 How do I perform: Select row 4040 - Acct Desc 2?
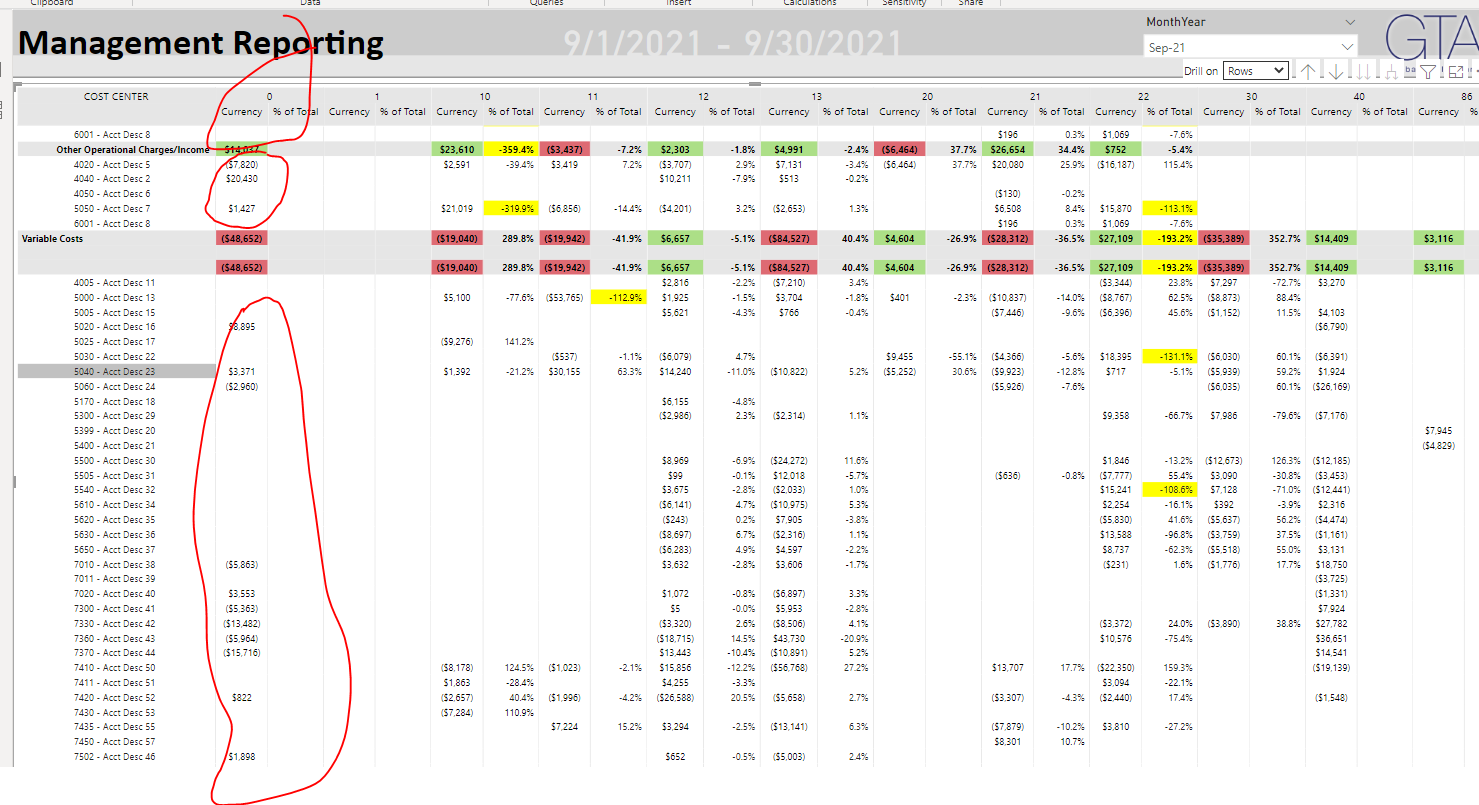click(x=112, y=179)
